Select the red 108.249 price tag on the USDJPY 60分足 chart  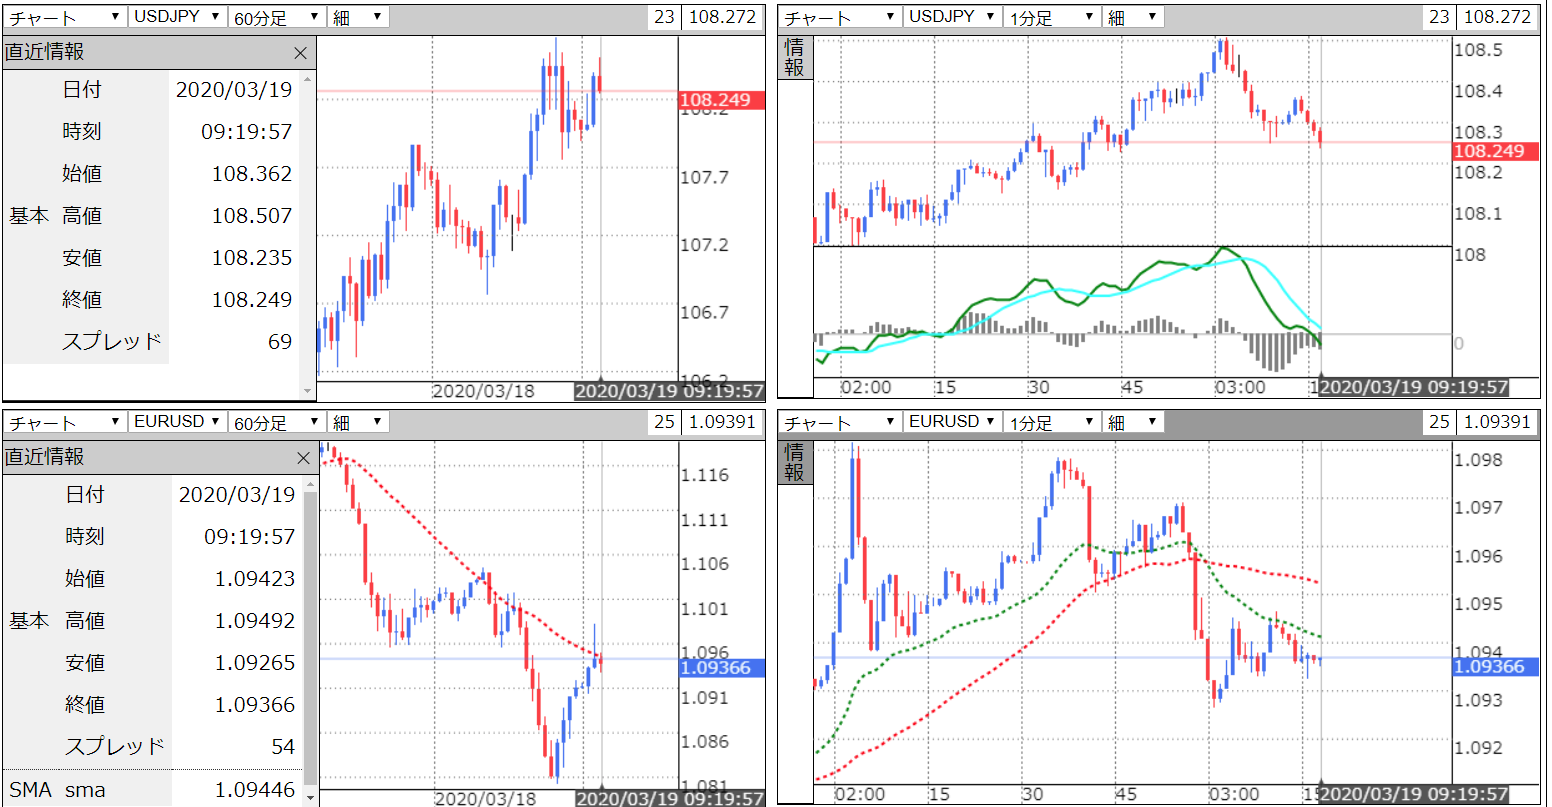click(721, 100)
